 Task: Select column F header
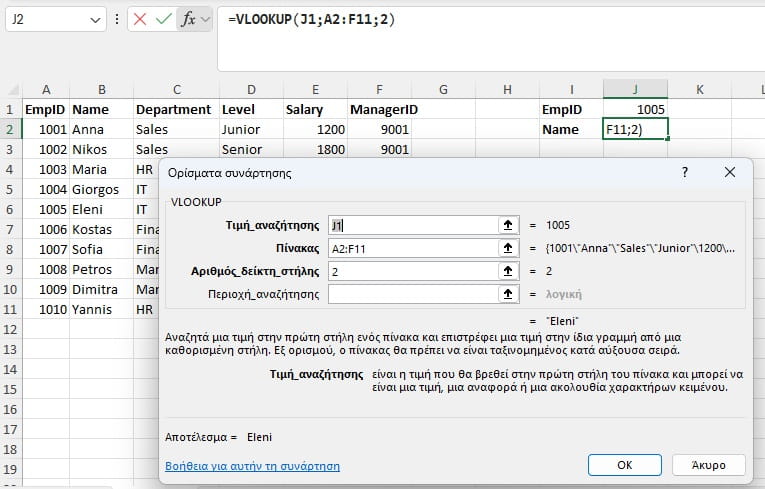(x=379, y=90)
